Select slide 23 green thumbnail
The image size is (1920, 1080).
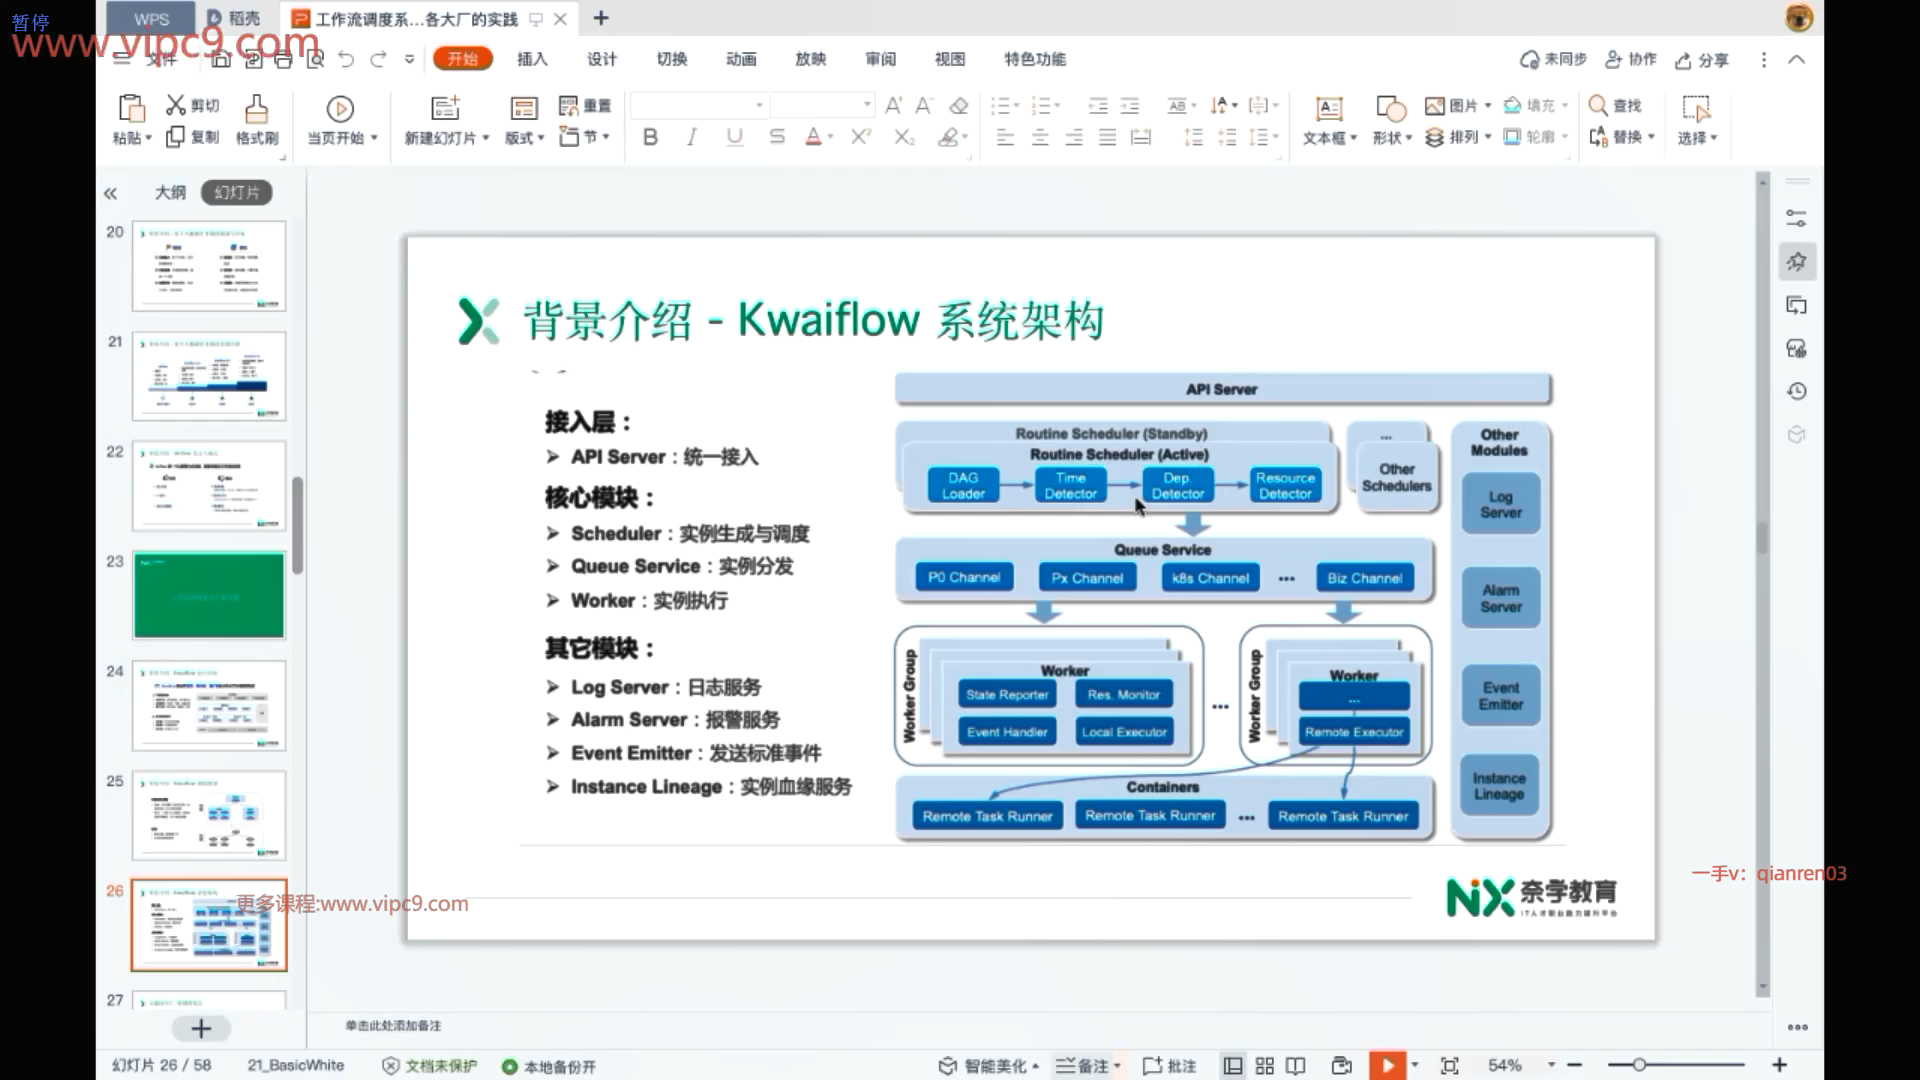tap(209, 595)
